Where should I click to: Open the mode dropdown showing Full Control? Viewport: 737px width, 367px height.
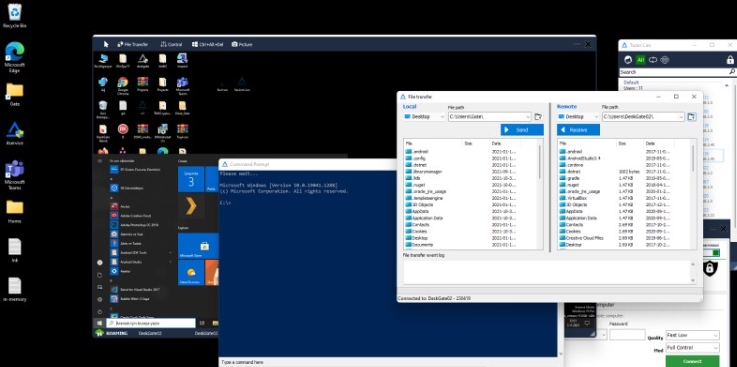point(692,348)
